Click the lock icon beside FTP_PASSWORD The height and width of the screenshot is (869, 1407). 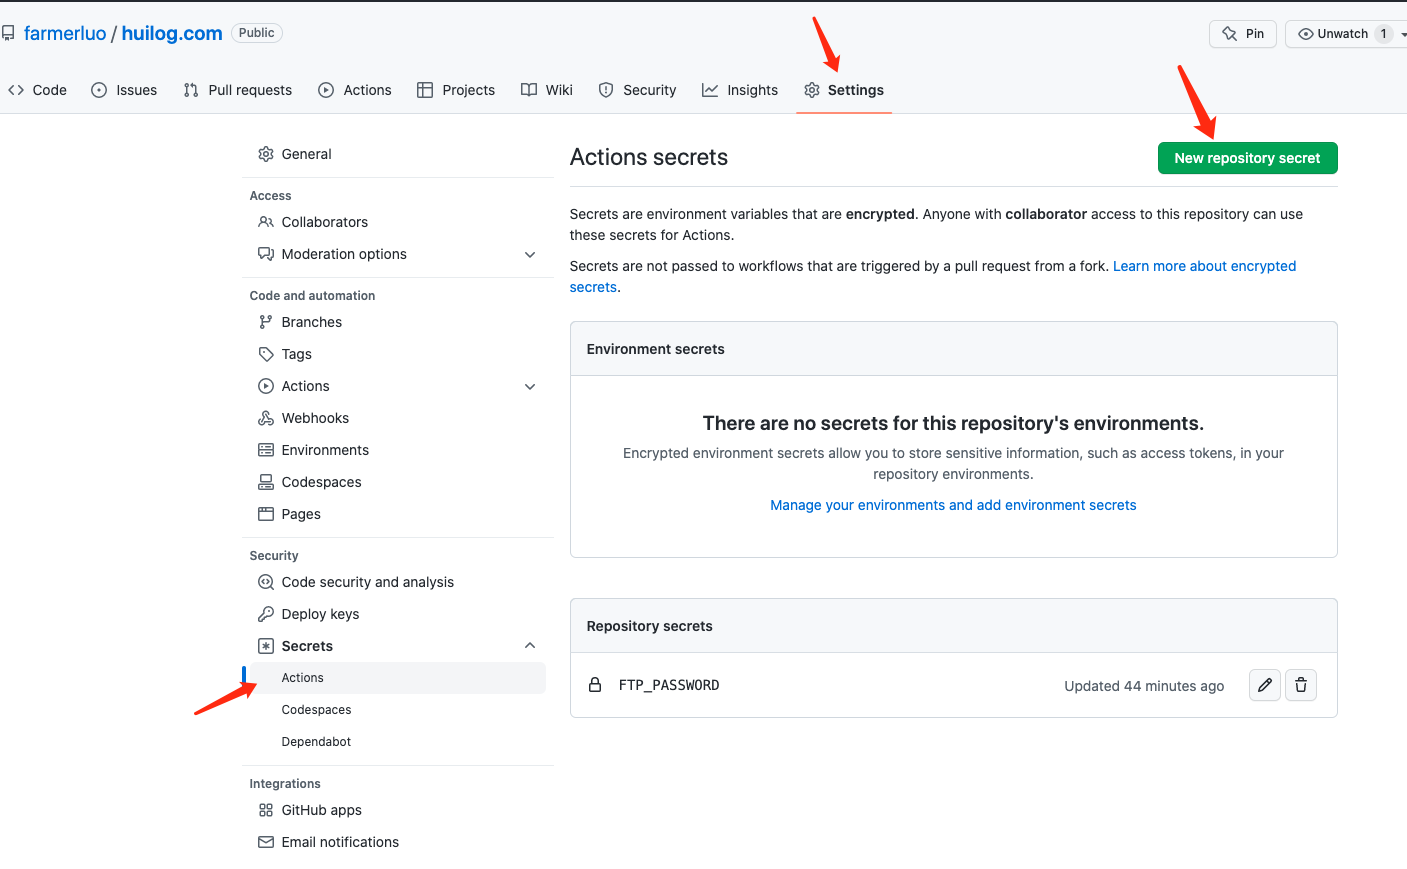coord(595,685)
